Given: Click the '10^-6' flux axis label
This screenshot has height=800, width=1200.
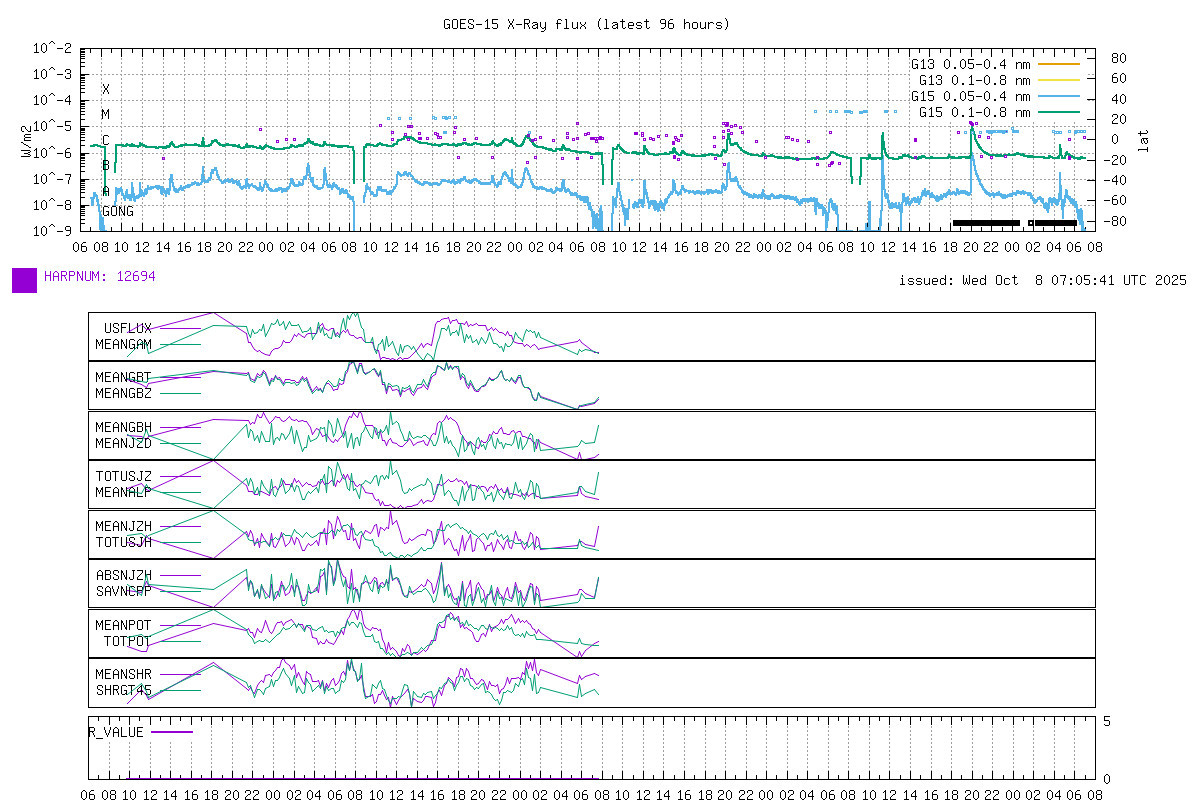Looking at the screenshot, I should (52, 152).
